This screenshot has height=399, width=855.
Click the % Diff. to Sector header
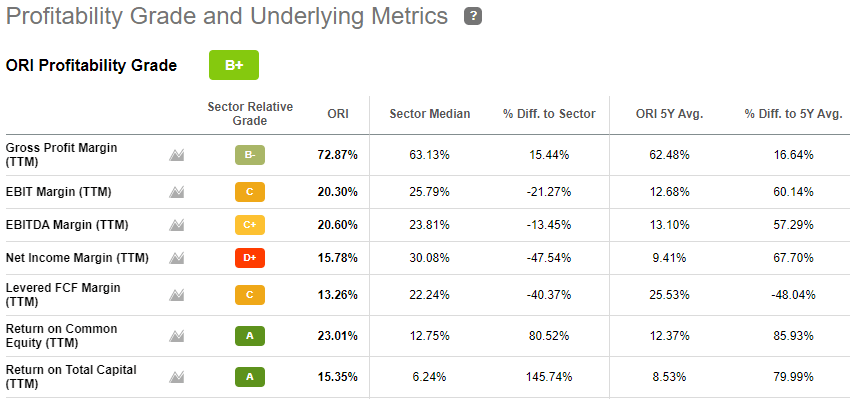(549, 114)
